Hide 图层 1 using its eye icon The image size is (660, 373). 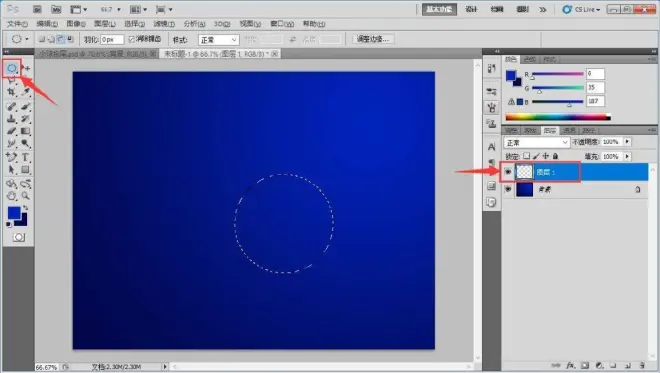(508, 172)
